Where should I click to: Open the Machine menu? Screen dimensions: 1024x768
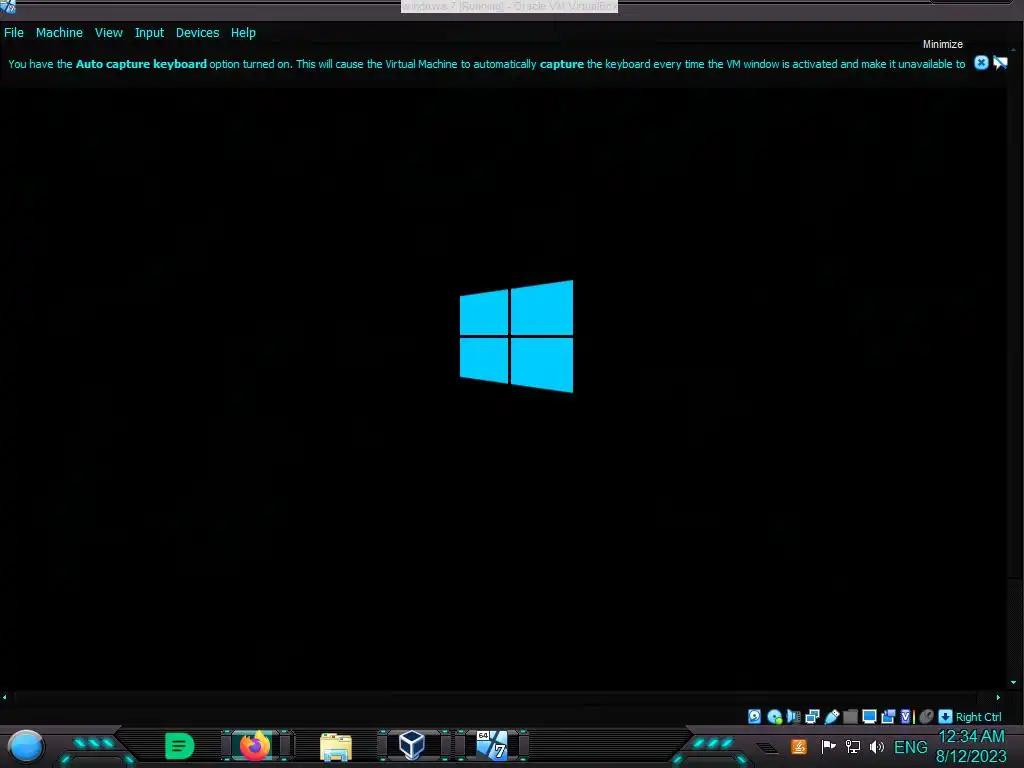[x=59, y=33]
